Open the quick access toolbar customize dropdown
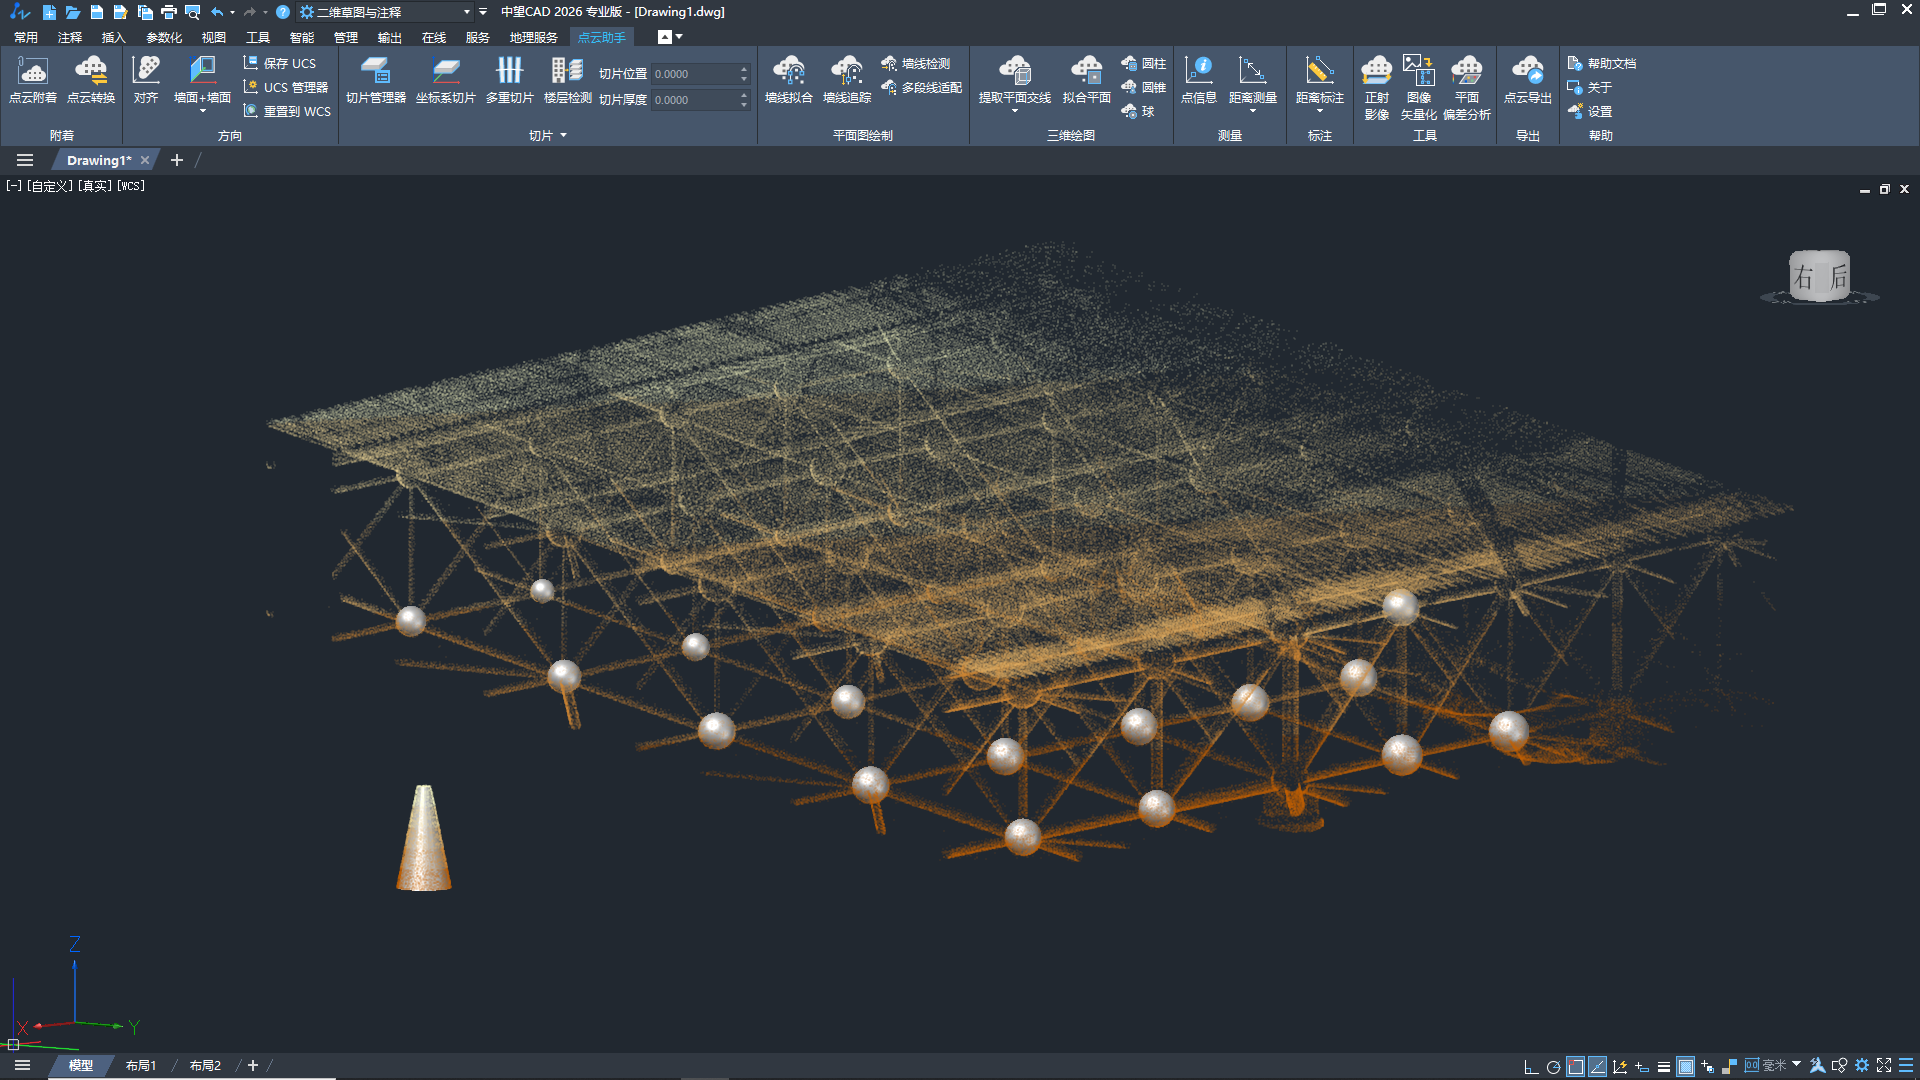Screen dimensions: 1920x1080 pos(483,12)
